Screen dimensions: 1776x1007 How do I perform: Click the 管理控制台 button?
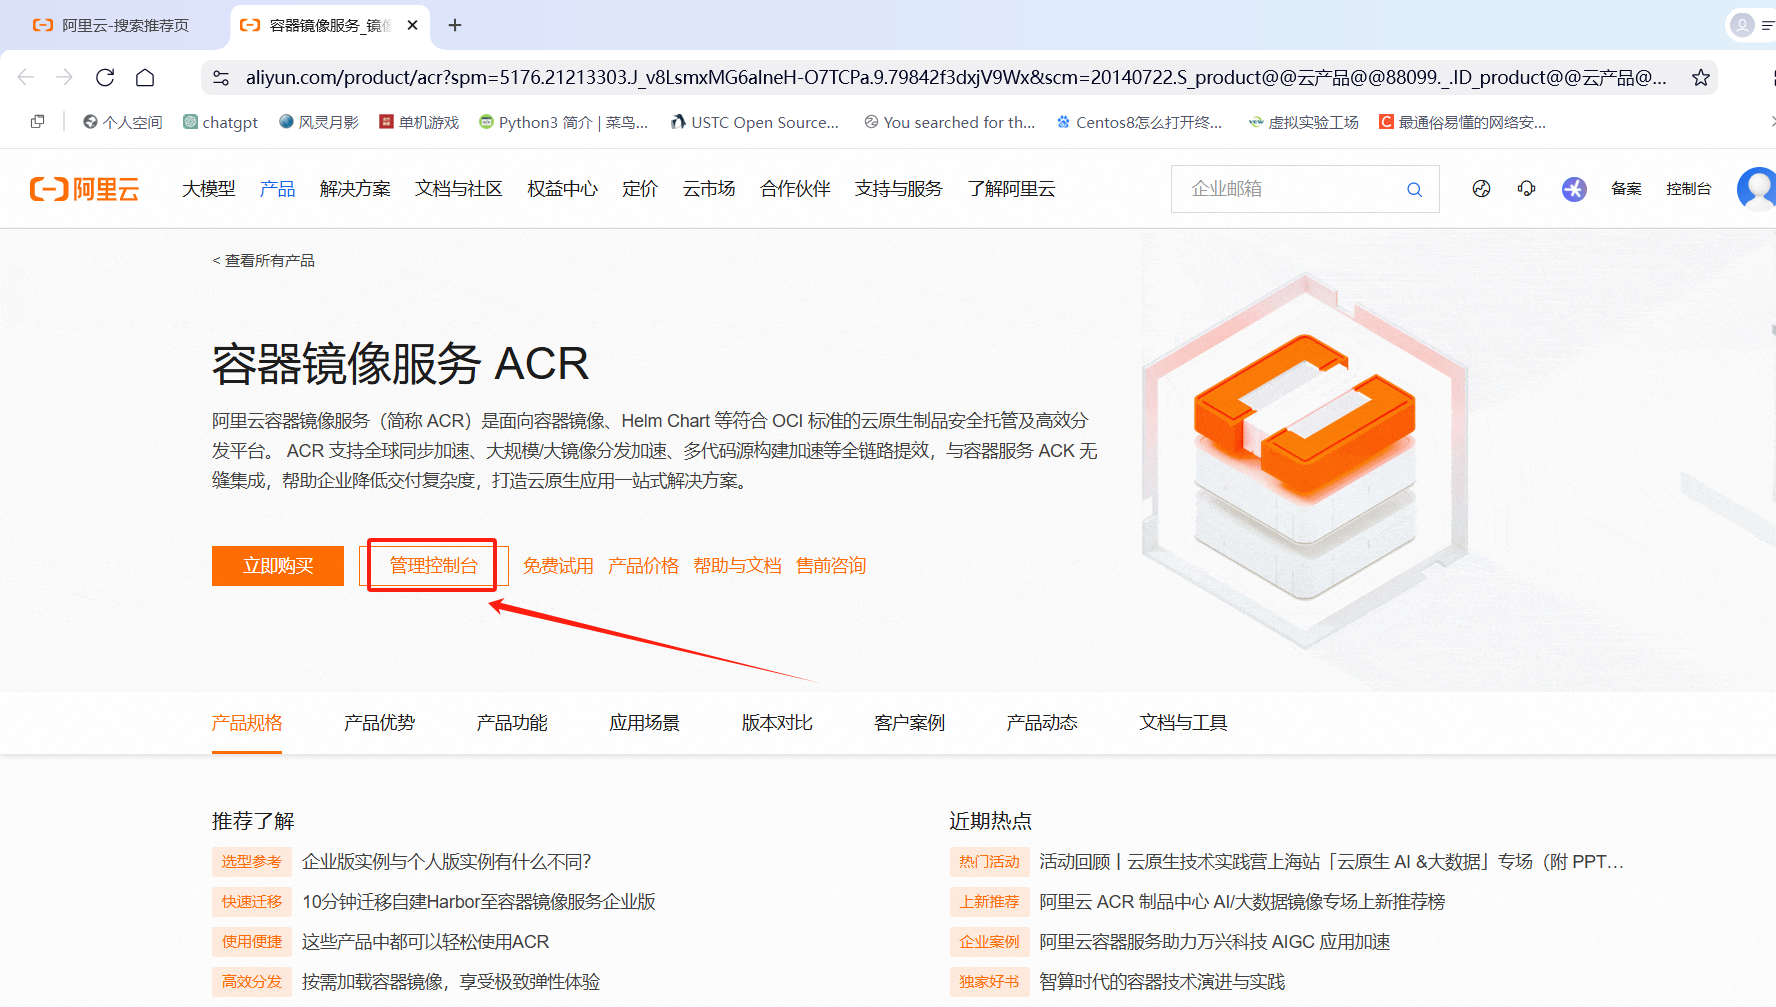(x=433, y=566)
